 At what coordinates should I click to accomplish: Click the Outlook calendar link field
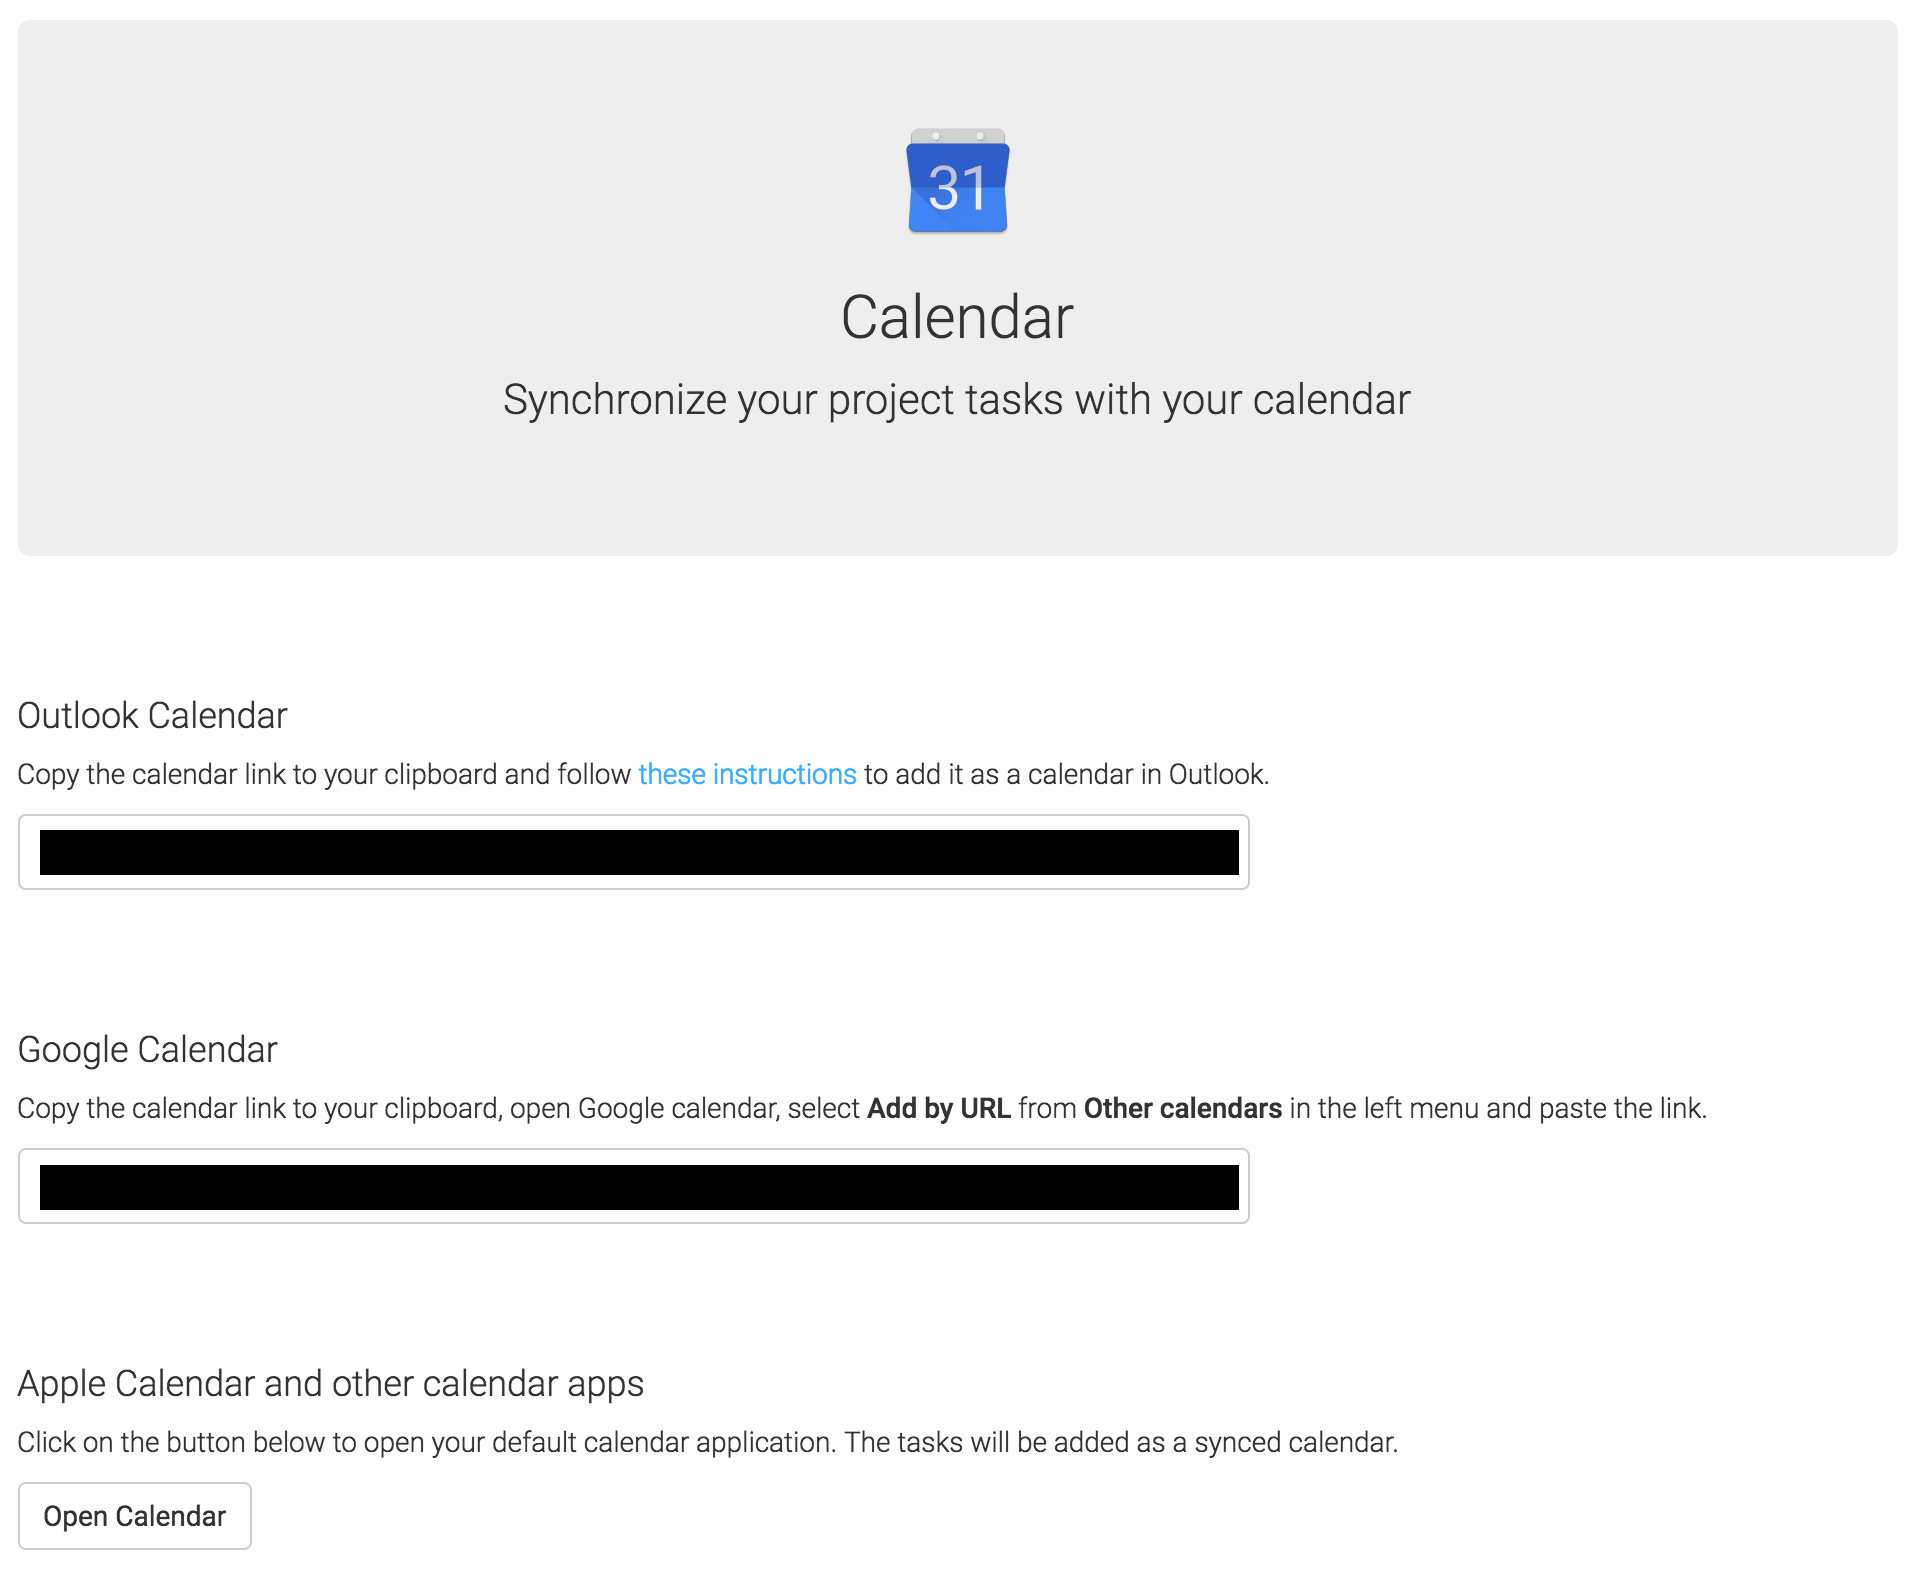click(x=634, y=852)
